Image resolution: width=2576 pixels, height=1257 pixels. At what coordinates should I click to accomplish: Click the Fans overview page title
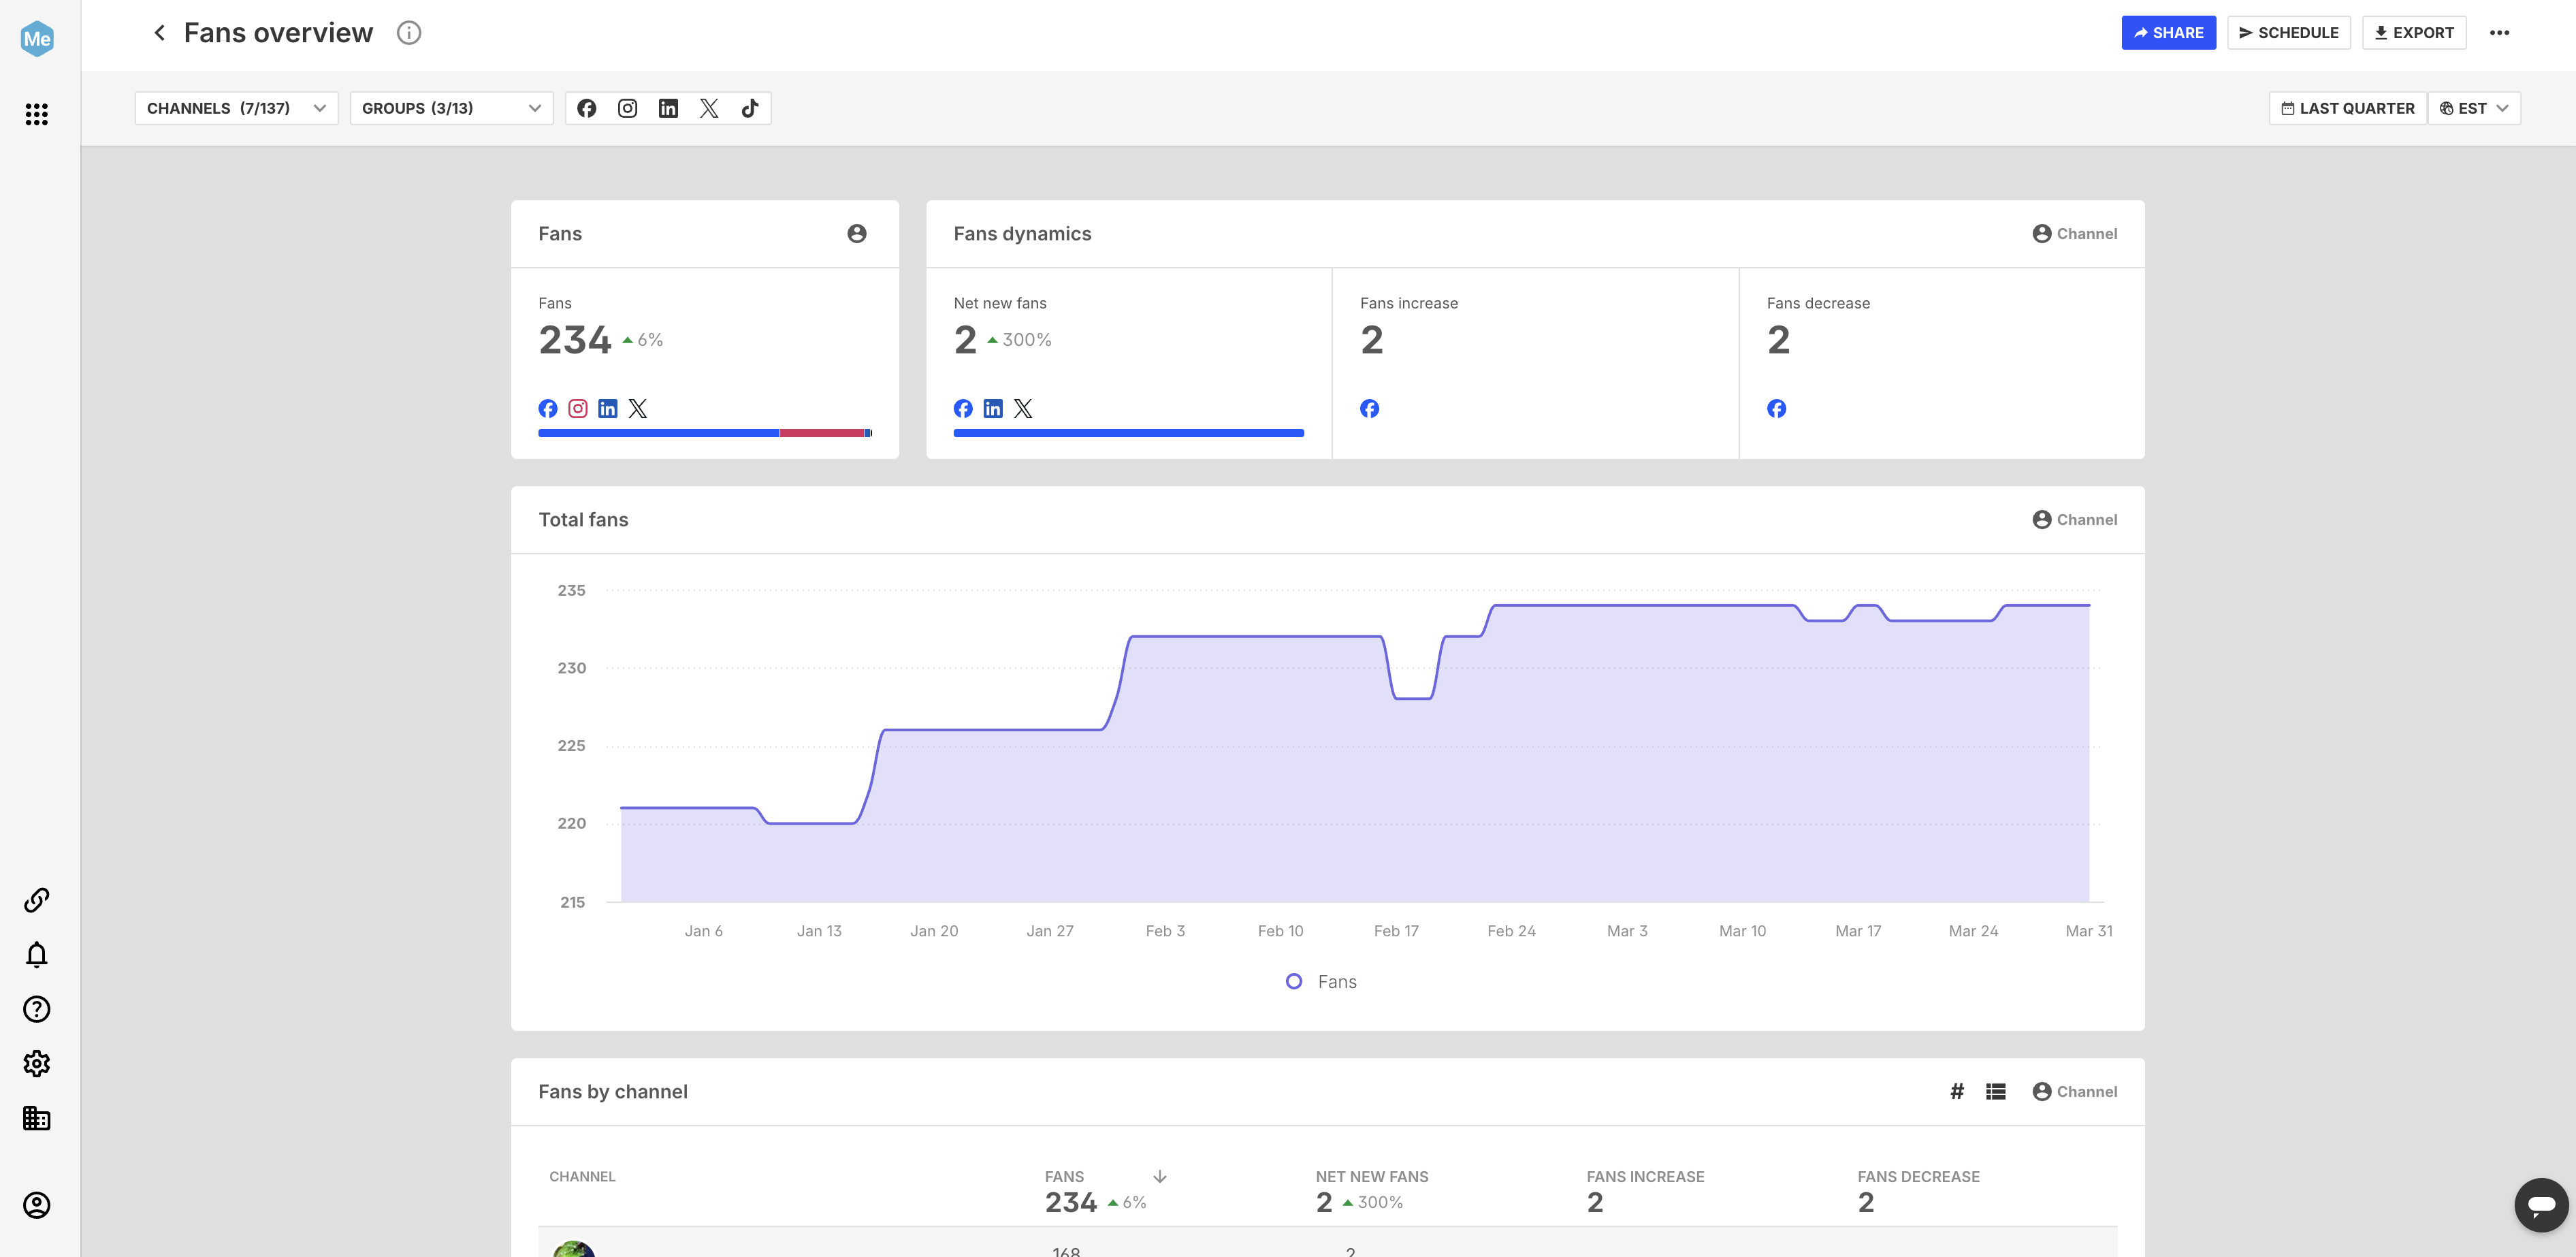(x=278, y=33)
